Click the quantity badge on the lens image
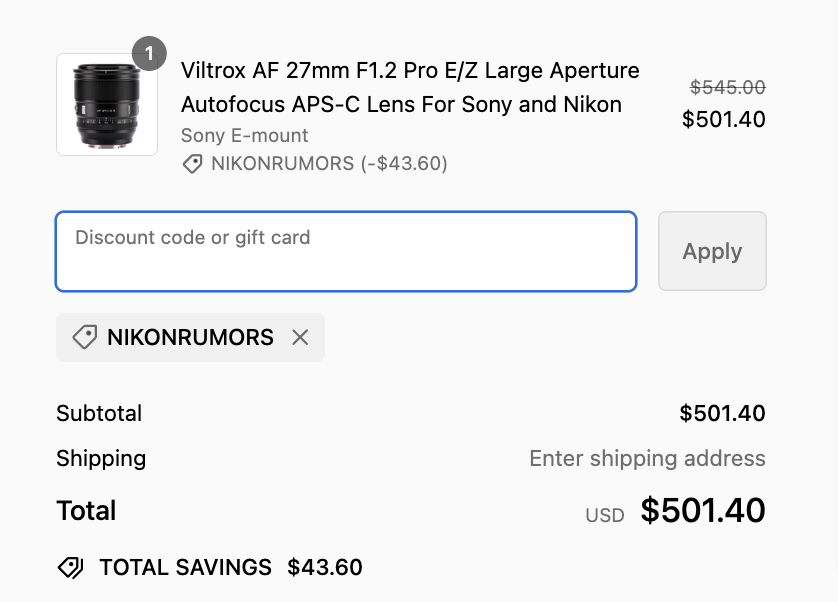Screen dimensions: 838x602 tap(149, 53)
